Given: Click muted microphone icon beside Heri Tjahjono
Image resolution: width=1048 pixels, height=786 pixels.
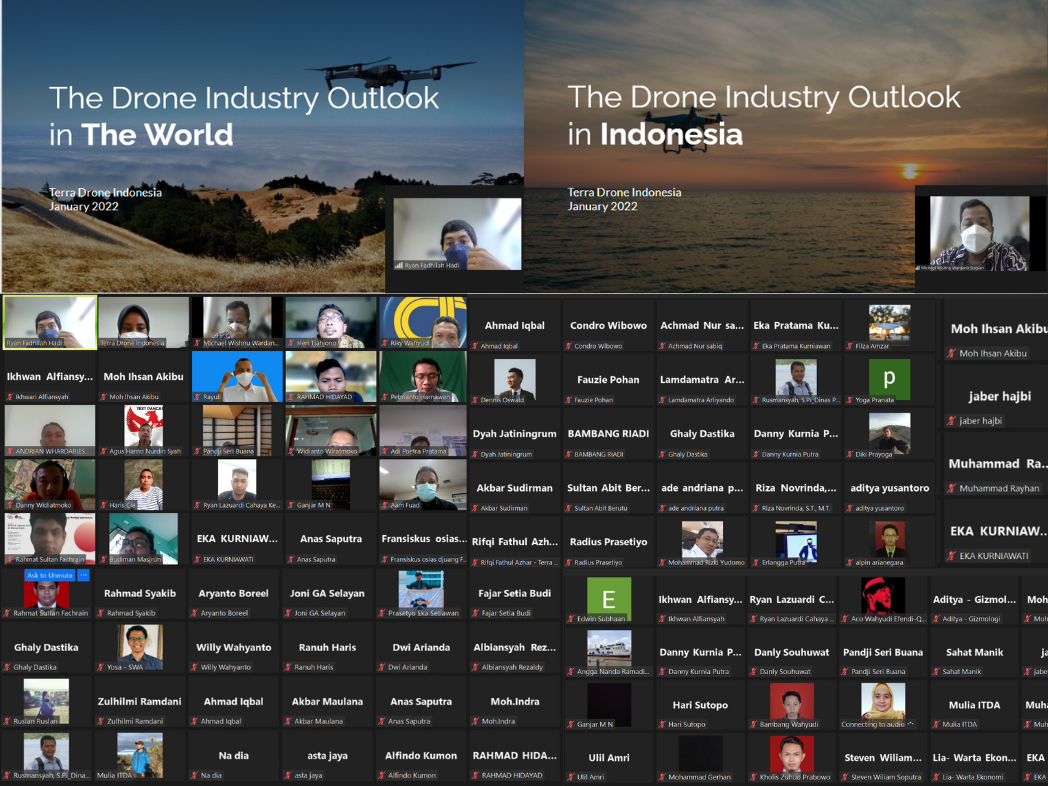Looking at the screenshot, I should 290,343.
